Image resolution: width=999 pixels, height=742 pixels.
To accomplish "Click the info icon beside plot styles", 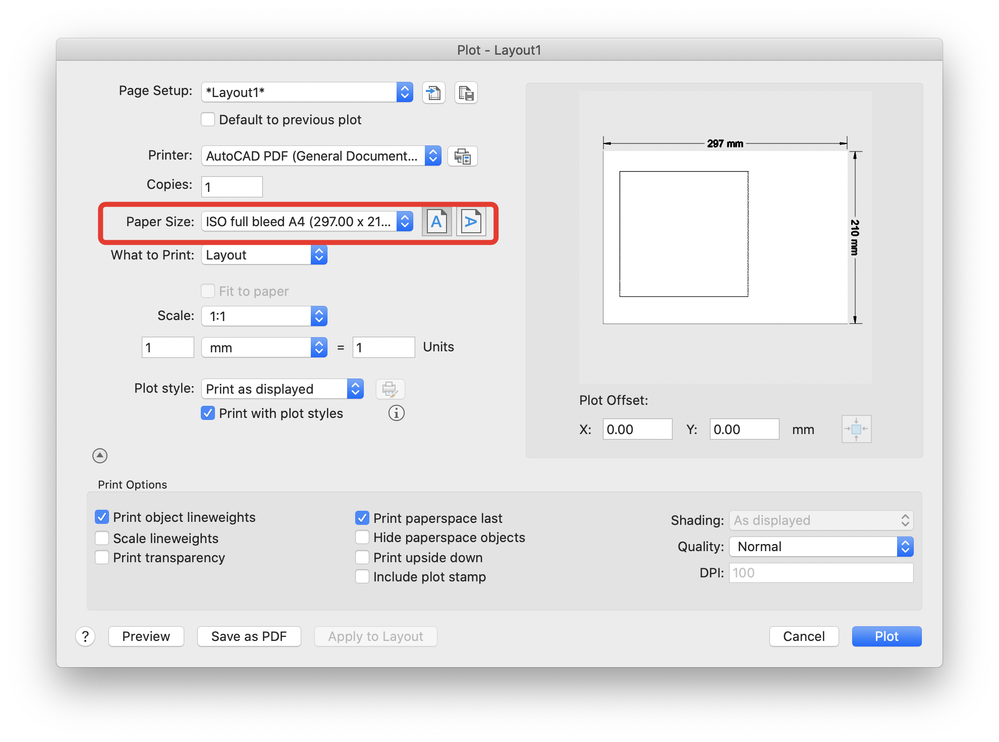I will click(x=396, y=413).
